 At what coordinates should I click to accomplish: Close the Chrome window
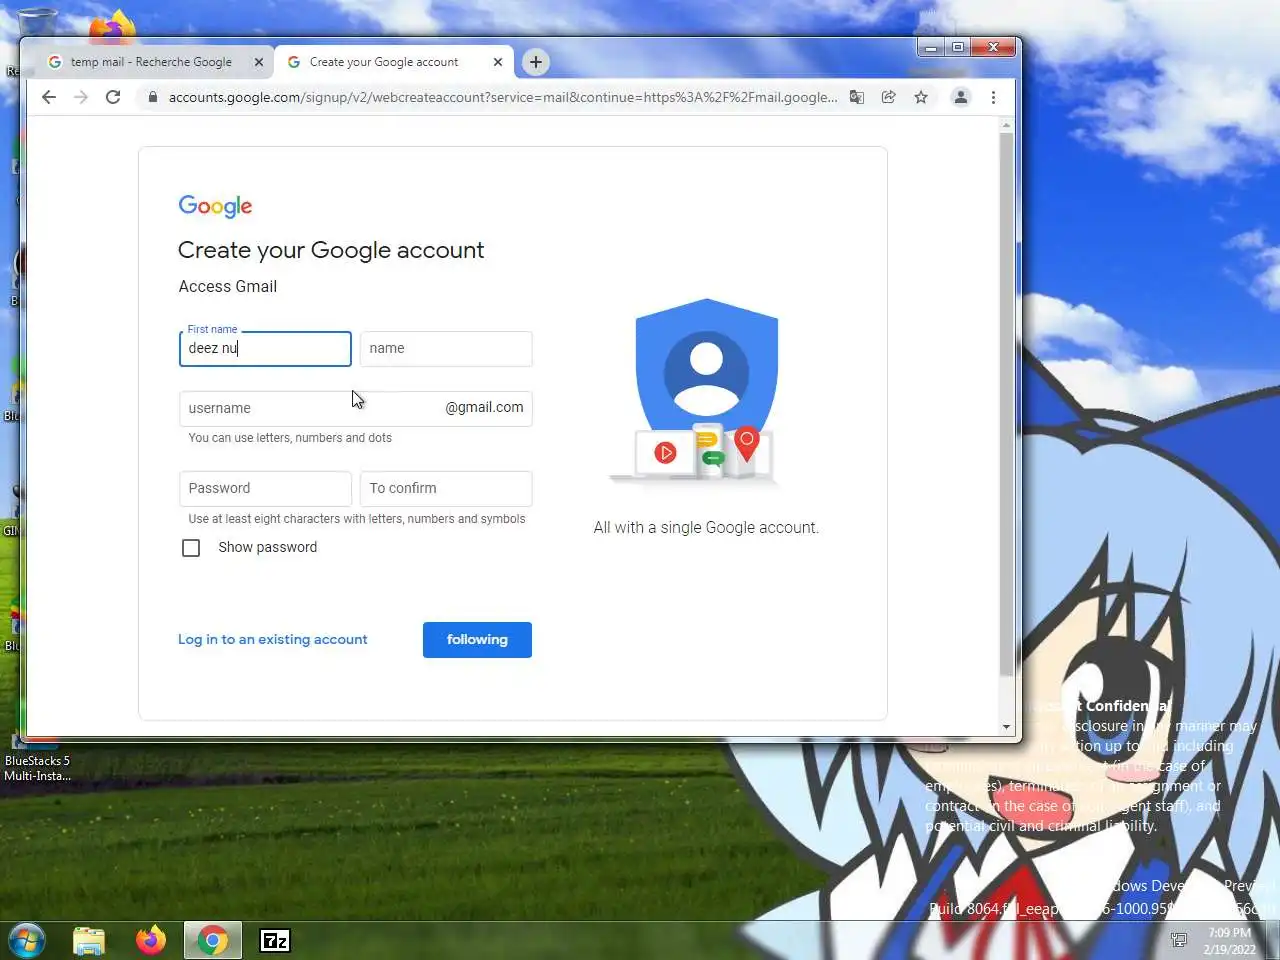(993, 47)
